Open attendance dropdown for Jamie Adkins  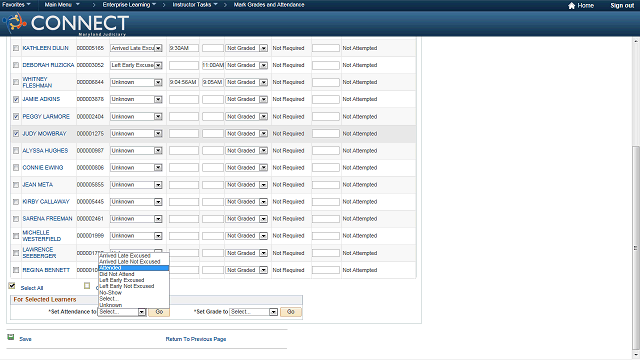(136, 99)
